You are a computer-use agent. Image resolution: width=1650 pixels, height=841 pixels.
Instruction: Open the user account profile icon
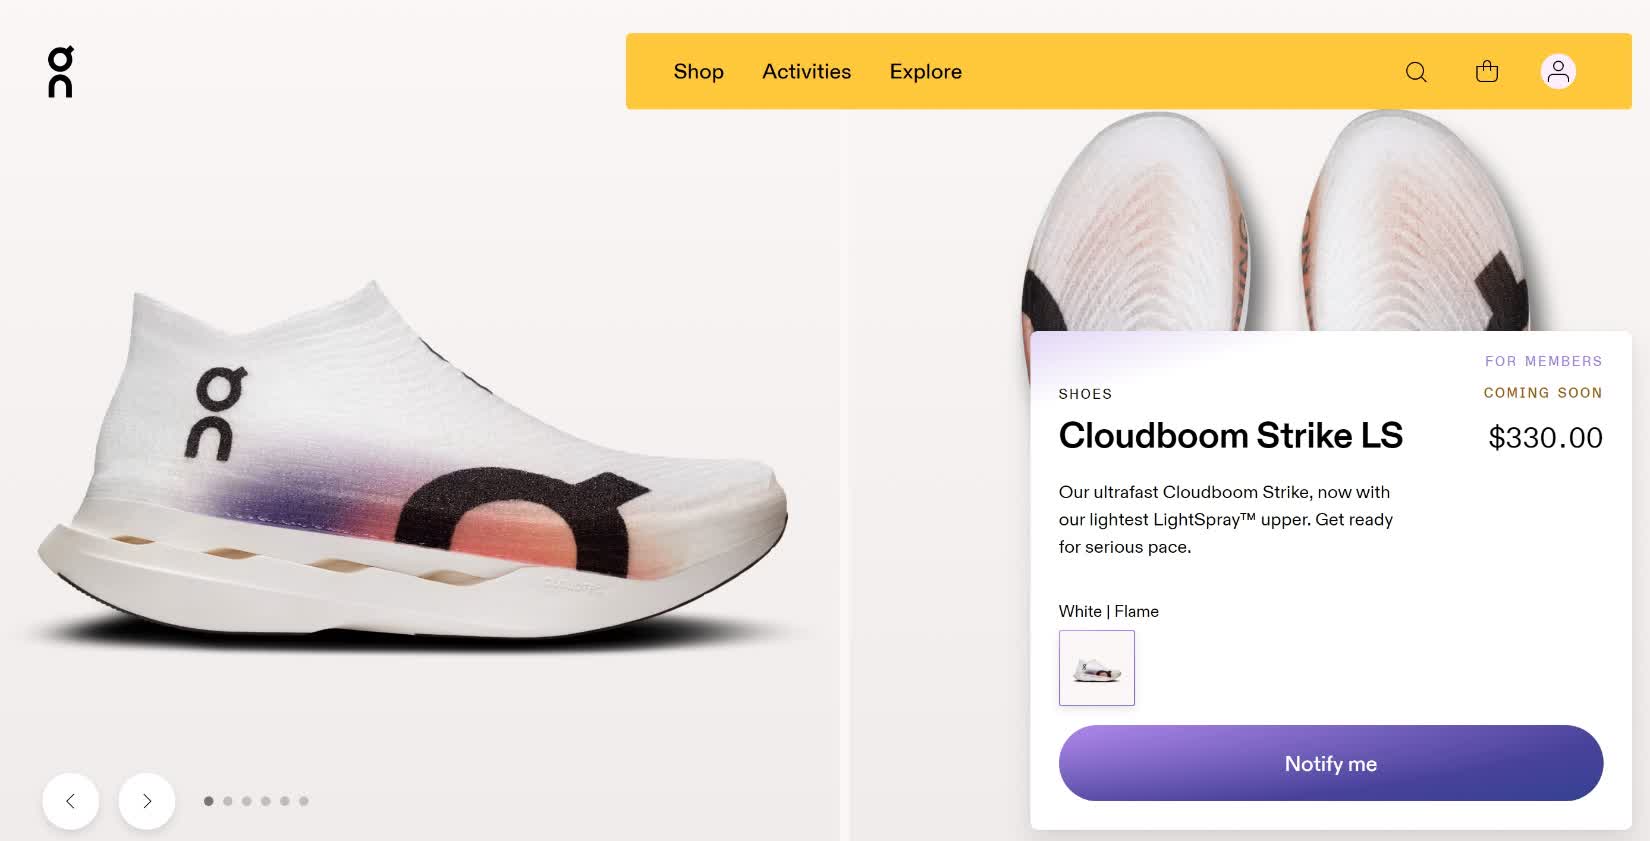click(1558, 71)
